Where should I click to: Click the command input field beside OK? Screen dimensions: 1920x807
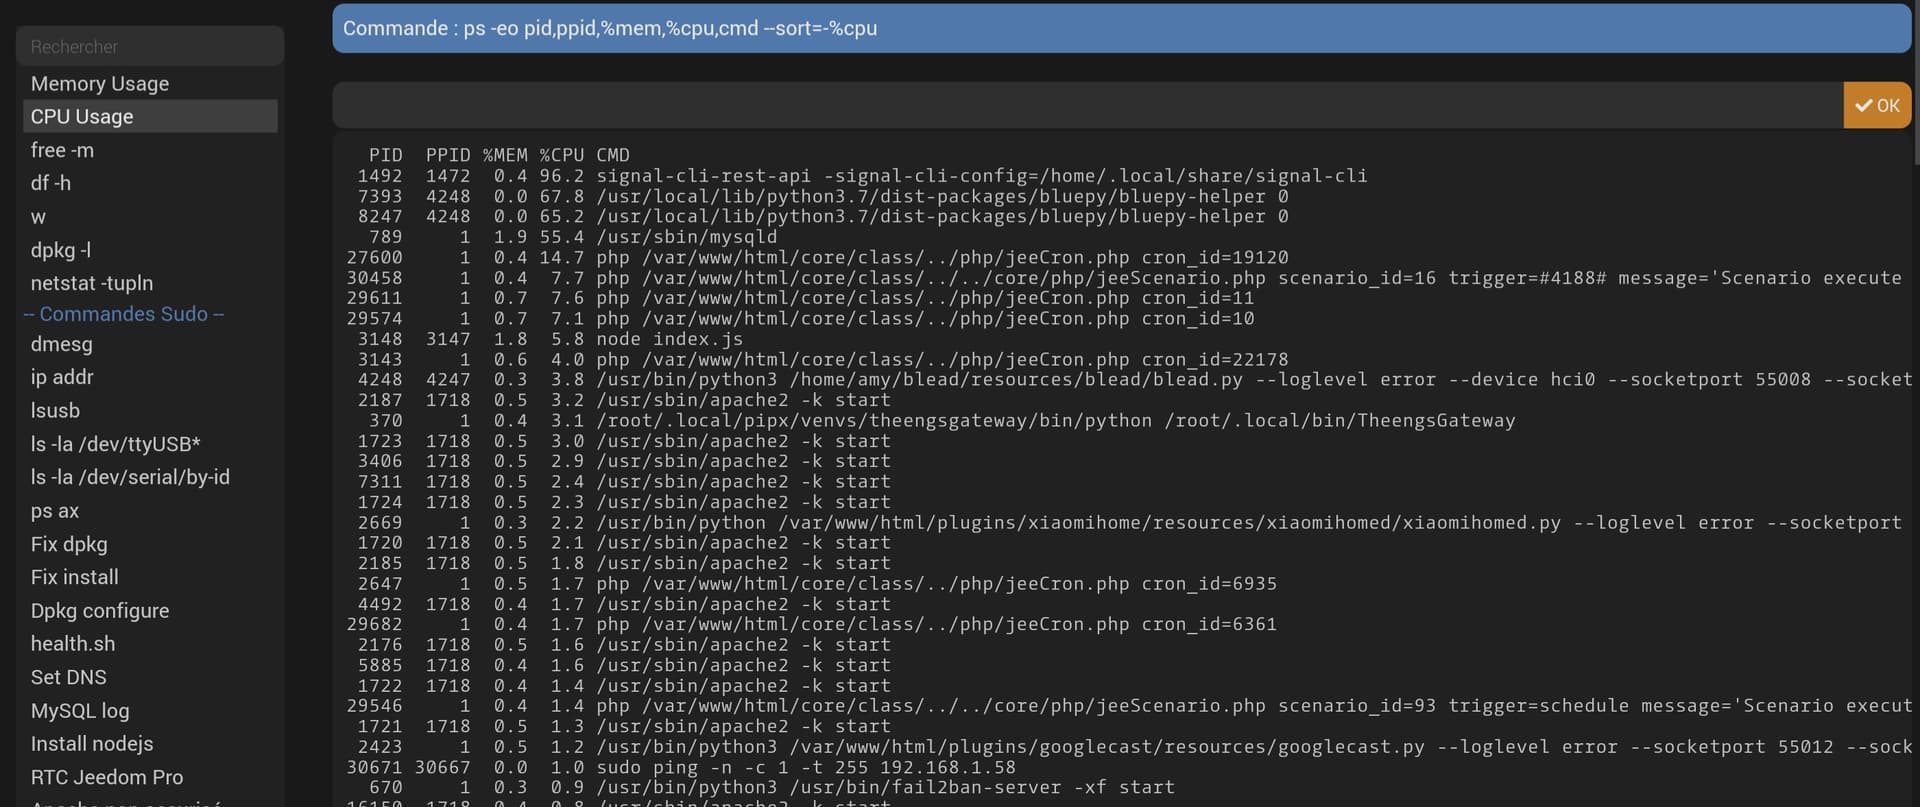click(x=1087, y=105)
